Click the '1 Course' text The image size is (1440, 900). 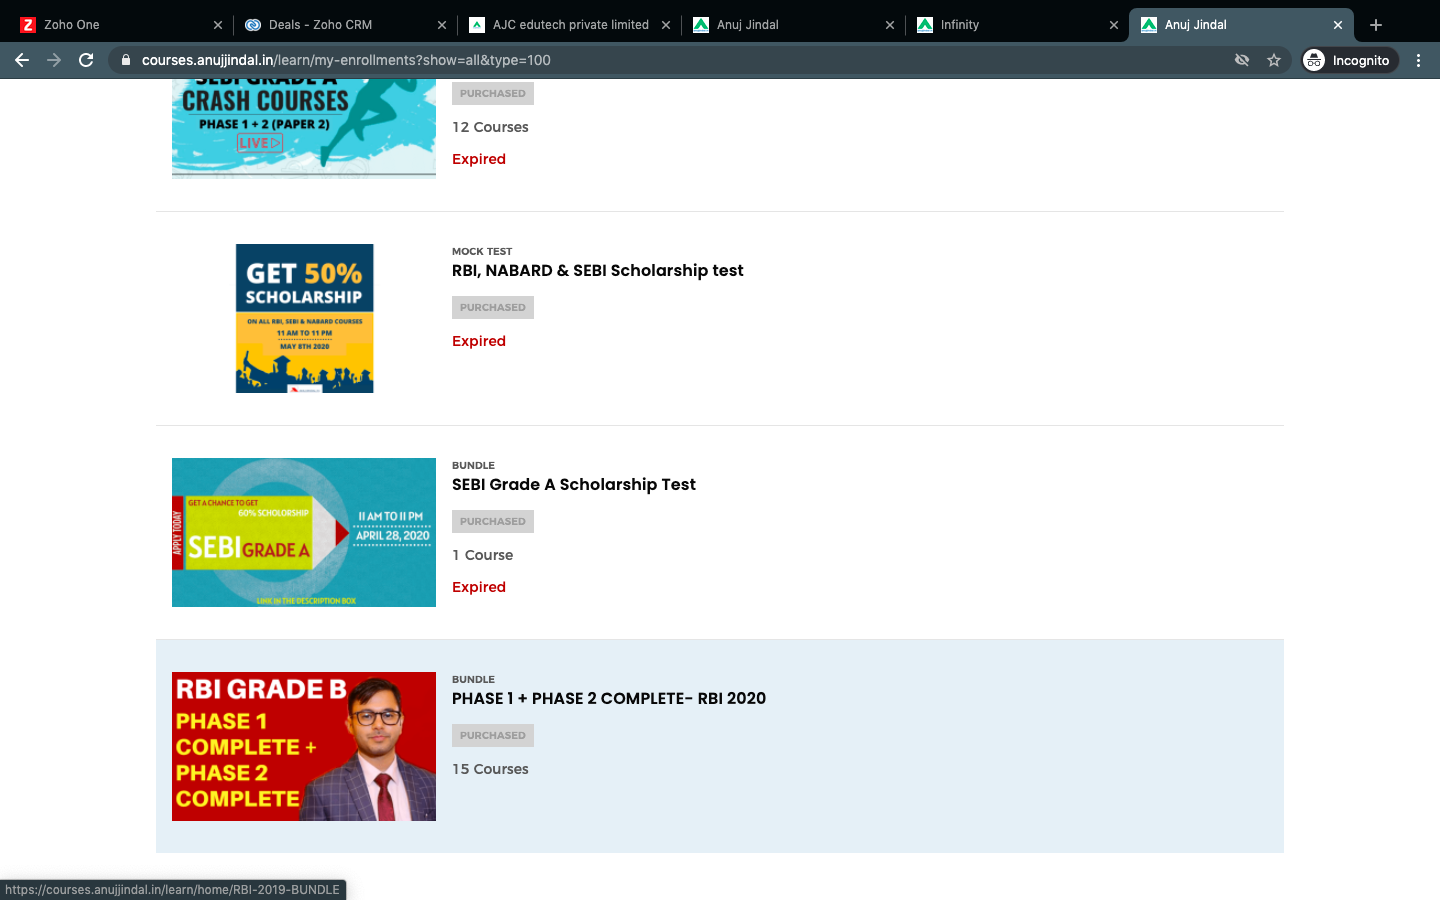tap(482, 555)
